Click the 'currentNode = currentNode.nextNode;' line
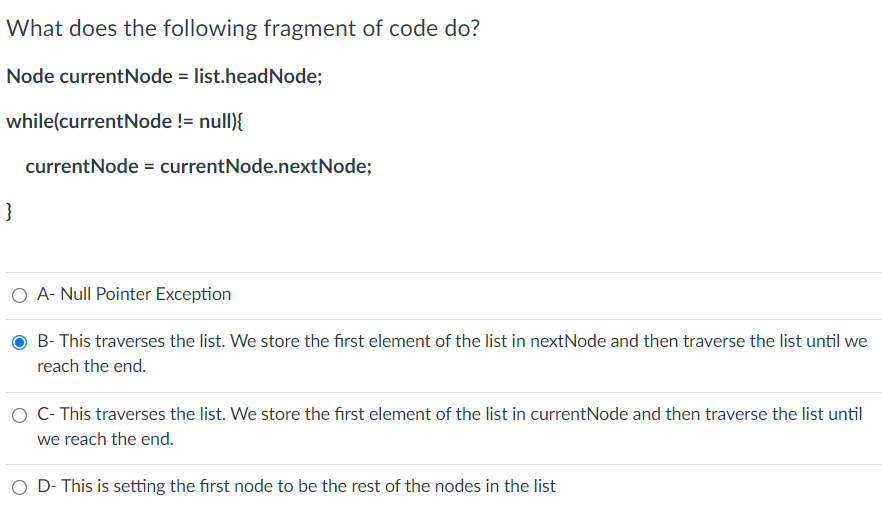The width and height of the screenshot is (882, 514). coord(199,166)
